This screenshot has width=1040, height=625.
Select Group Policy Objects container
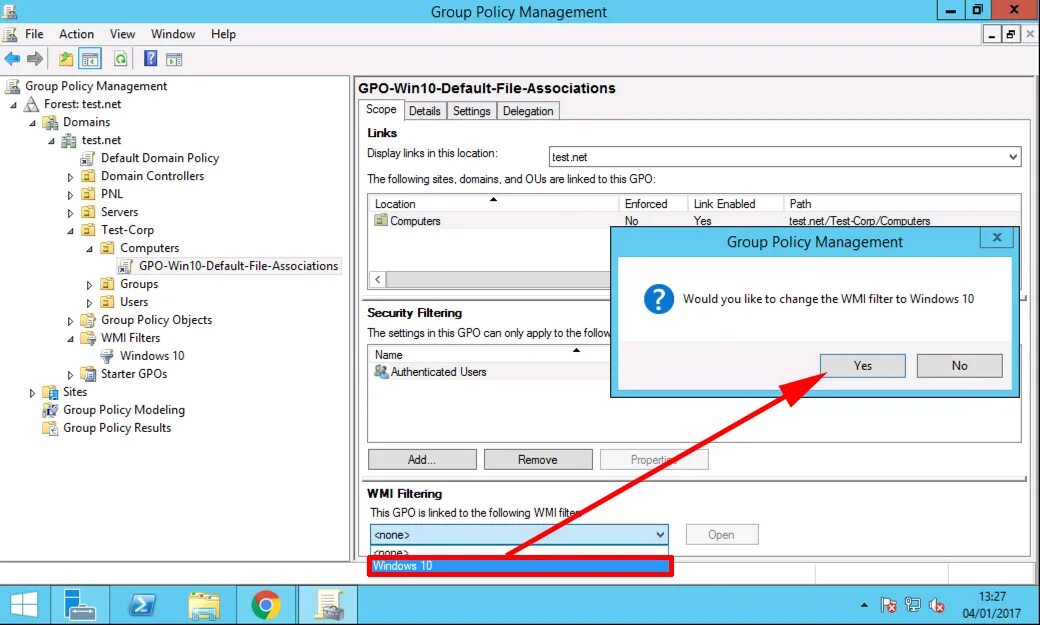157,320
